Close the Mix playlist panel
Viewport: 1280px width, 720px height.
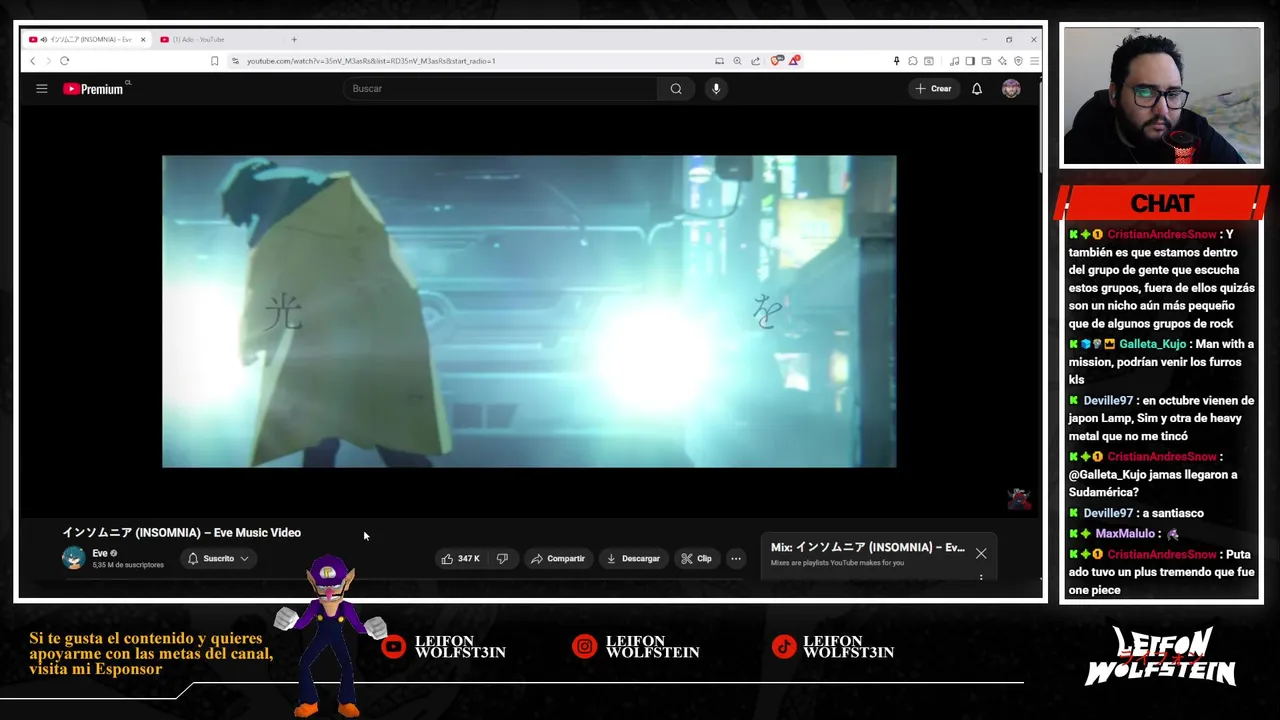(981, 553)
